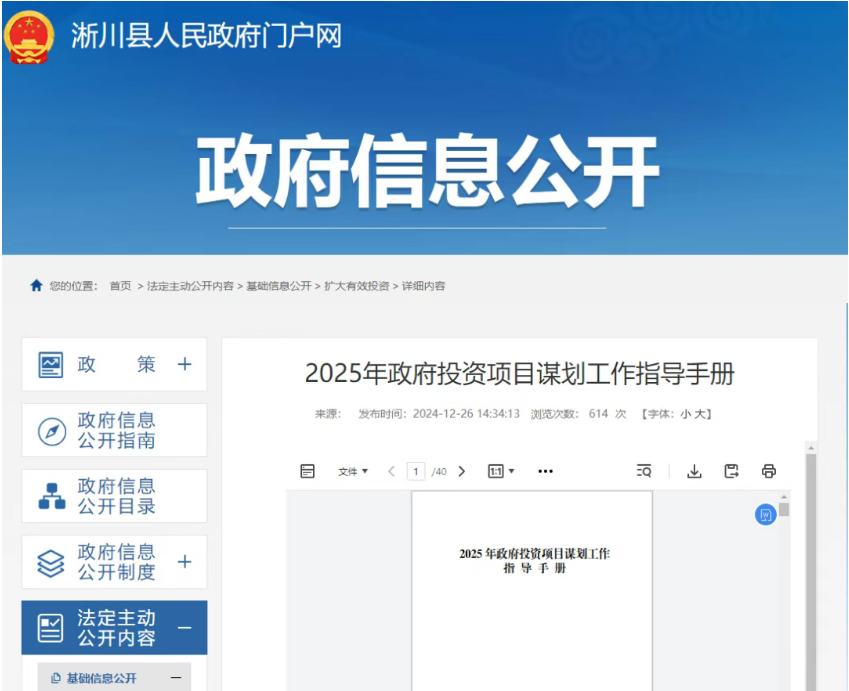Click the PDF page number input field
Screen dimensions: 849x691
click(416, 471)
